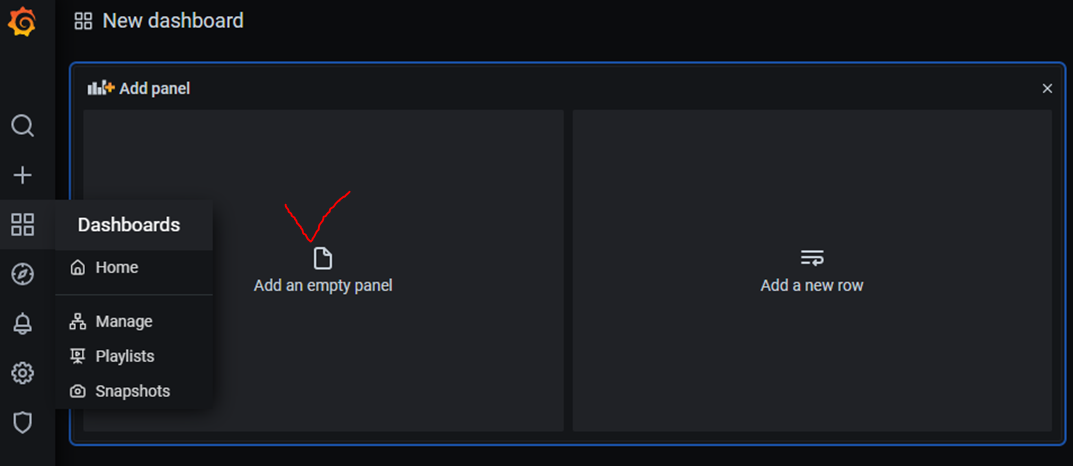The height and width of the screenshot is (466, 1073).
Task: Open Explore via the compass icon
Action: click(x=23, y=274)
